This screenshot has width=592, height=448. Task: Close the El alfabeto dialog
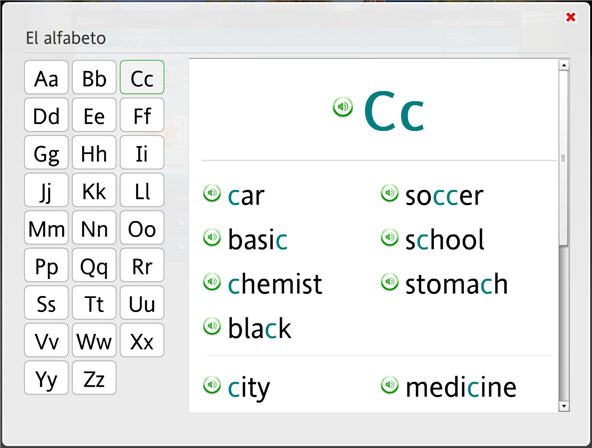(571, 17)
